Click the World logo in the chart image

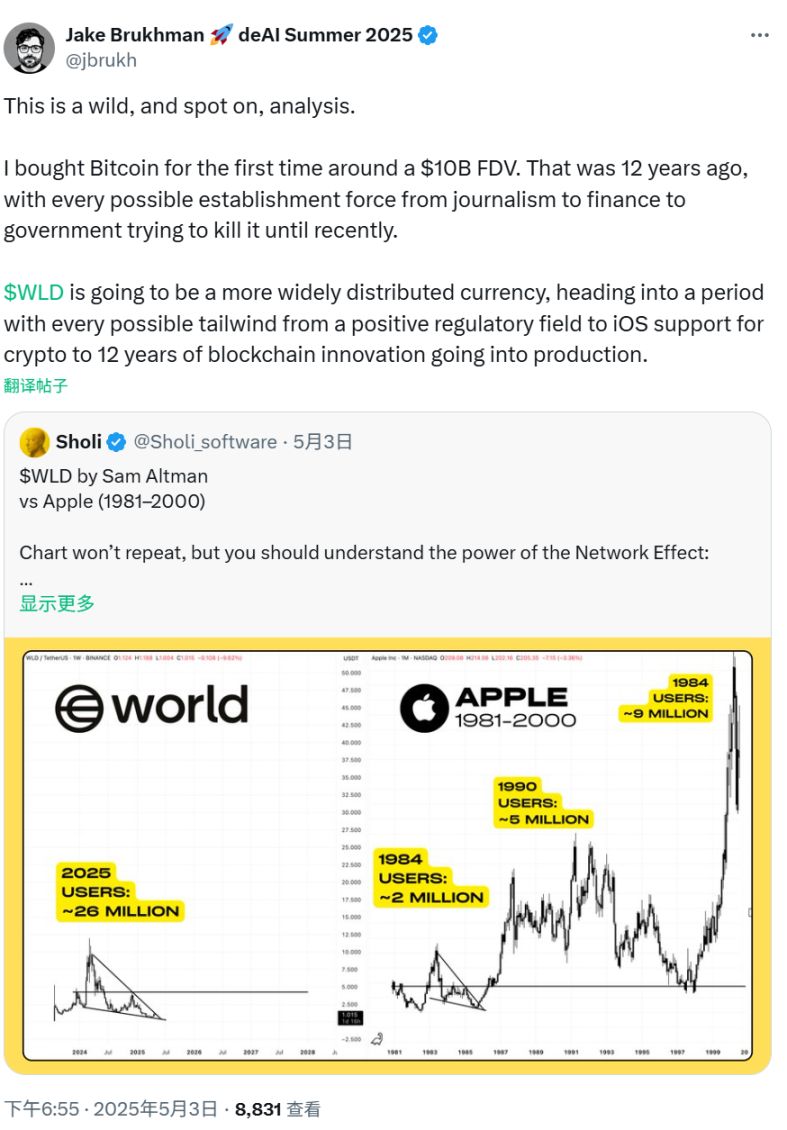pyautogui.click(x=152, y=706)
